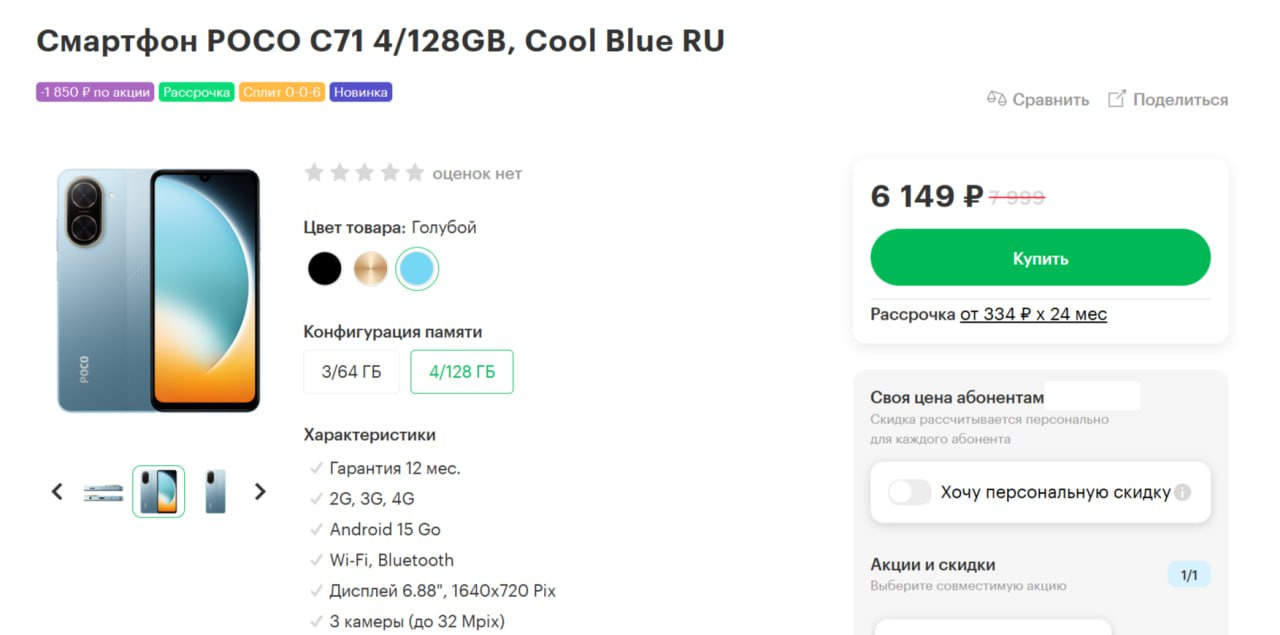
Task: Open installment link от 334 ₽ х 24 мес
Action: pyautogui.click(x=1033, y=314)
